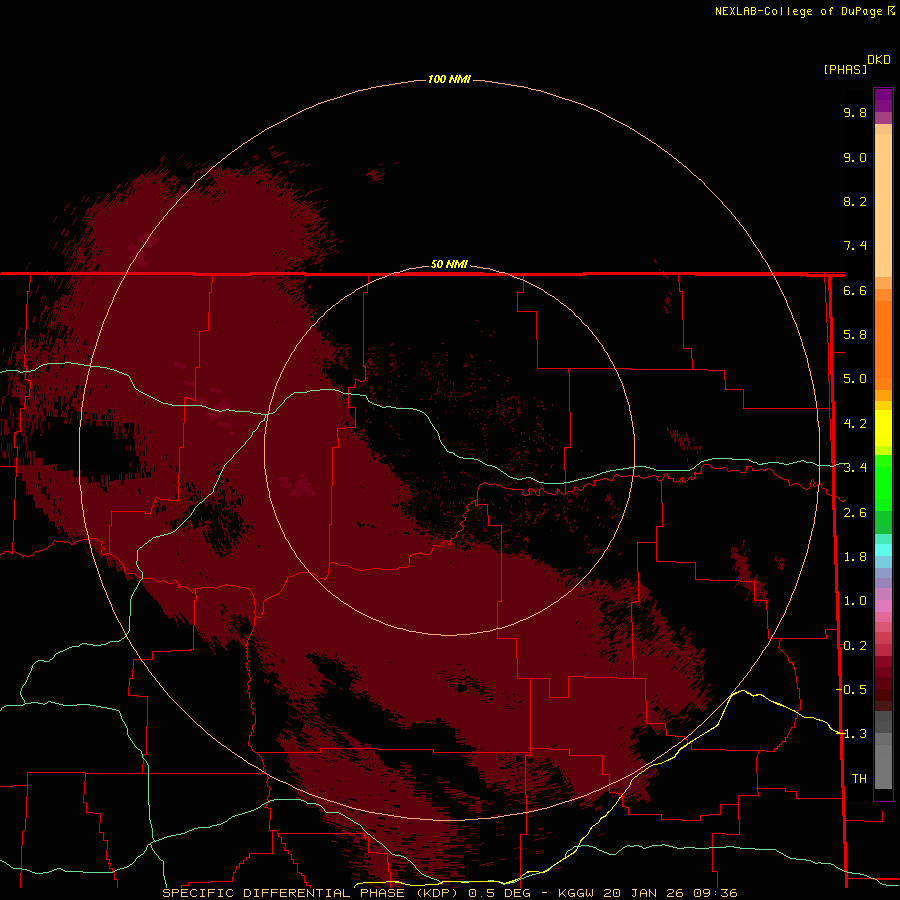Click the 1.8 scale value
This screenshot has height=900, width=900.
coord(855,557)
